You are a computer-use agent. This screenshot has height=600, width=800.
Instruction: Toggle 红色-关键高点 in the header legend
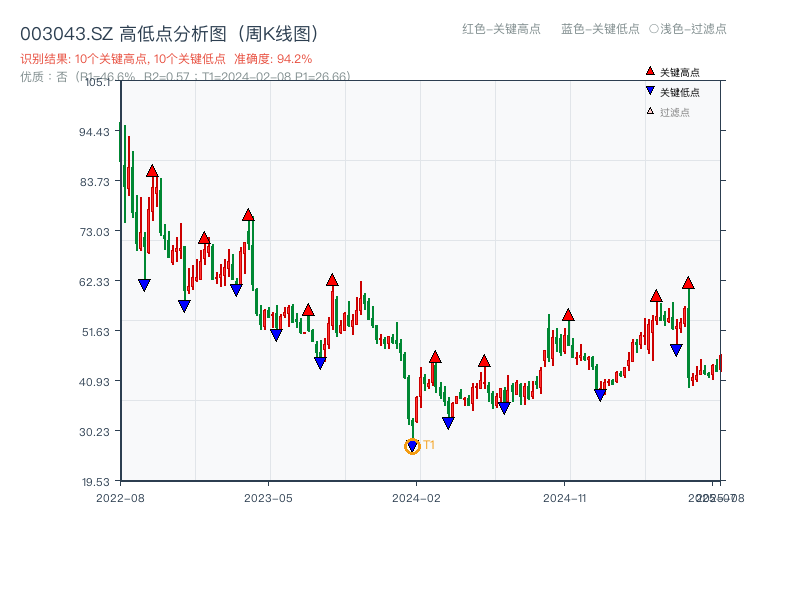(501, 29)
